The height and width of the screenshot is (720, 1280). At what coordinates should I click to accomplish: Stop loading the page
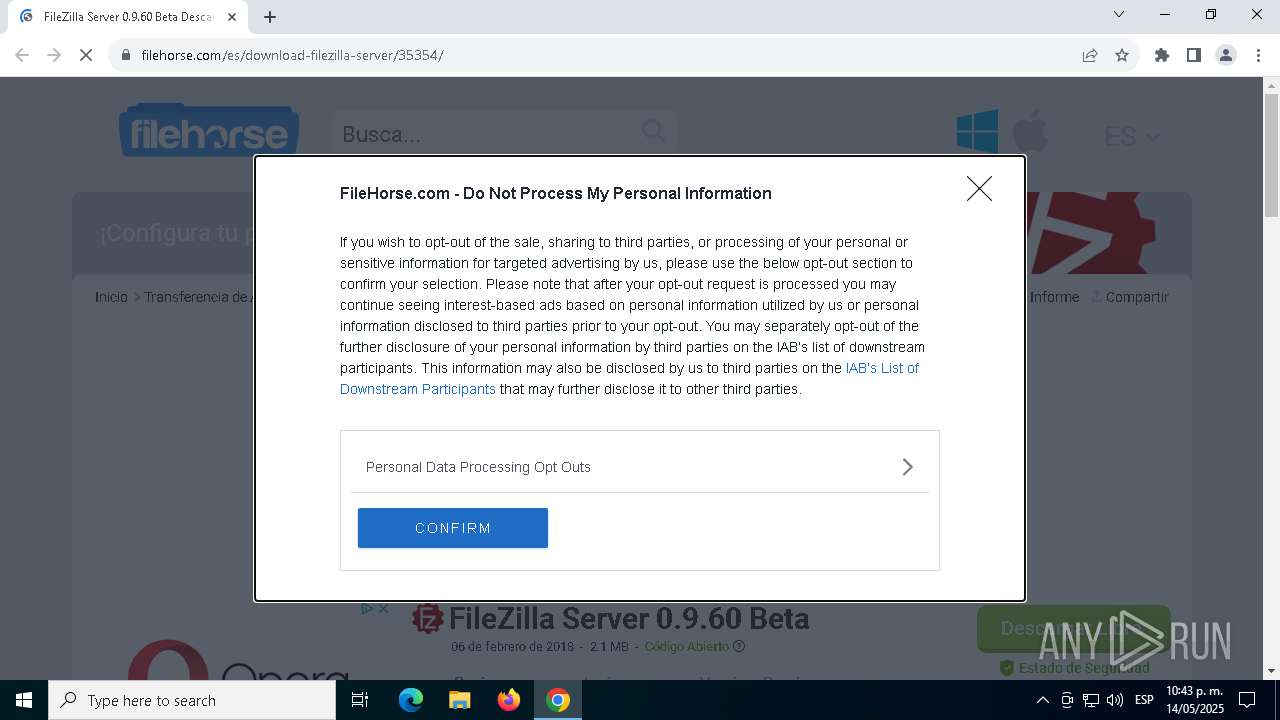86,55
